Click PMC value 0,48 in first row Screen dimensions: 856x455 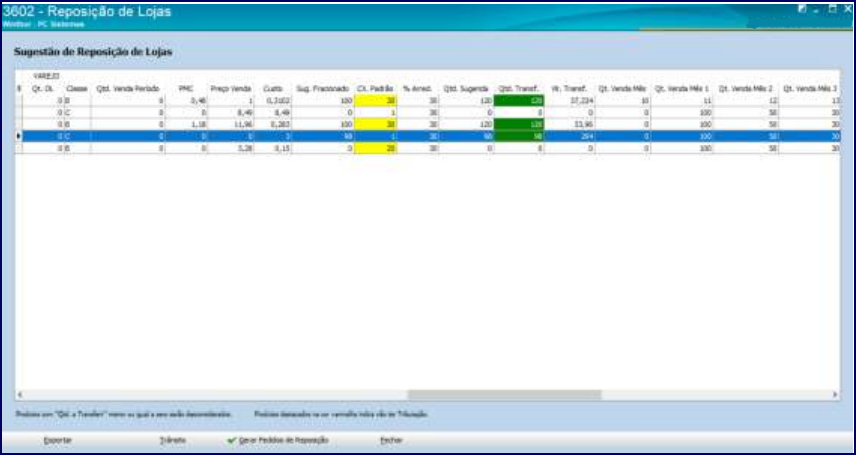(x=199, y=101)
